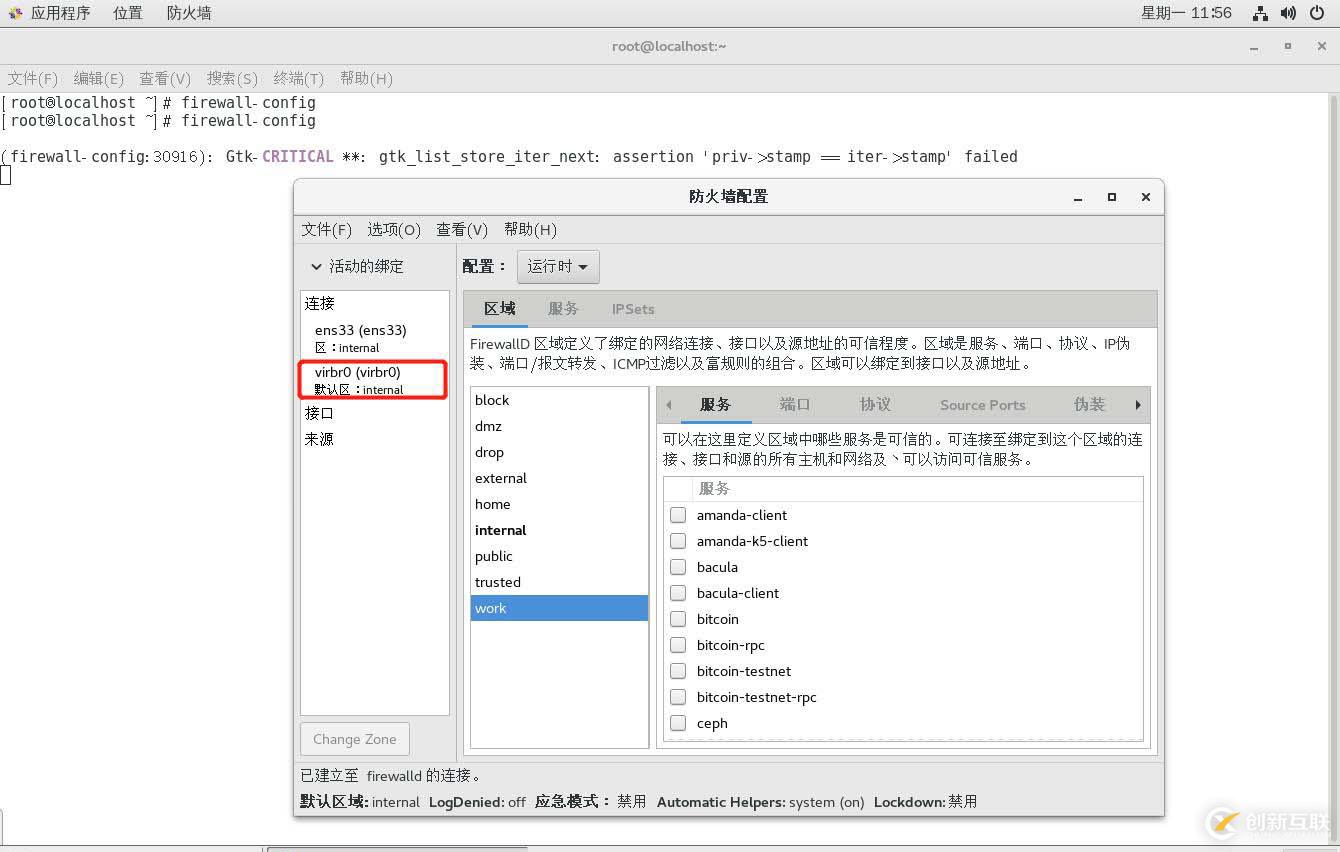Image resolution: width=1340 pixels, height=852 pixels.
Task: Click Lockdown: 禁用 in status bar
Action: pos(925,801)
